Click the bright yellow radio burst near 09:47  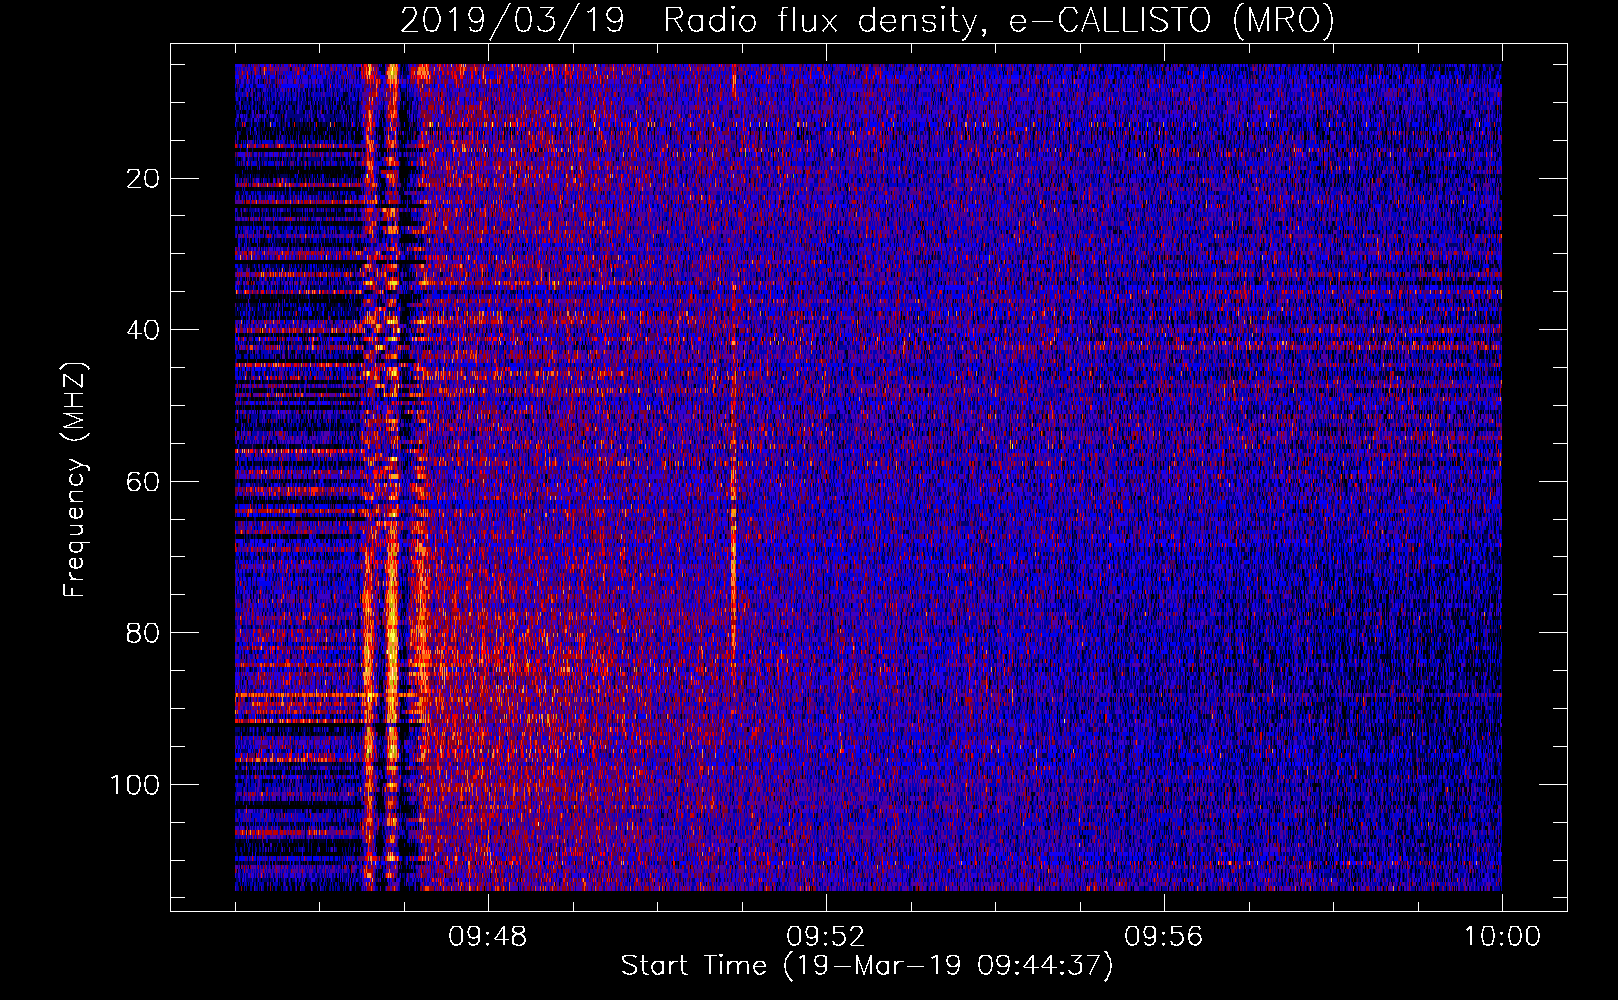(392, 477)
